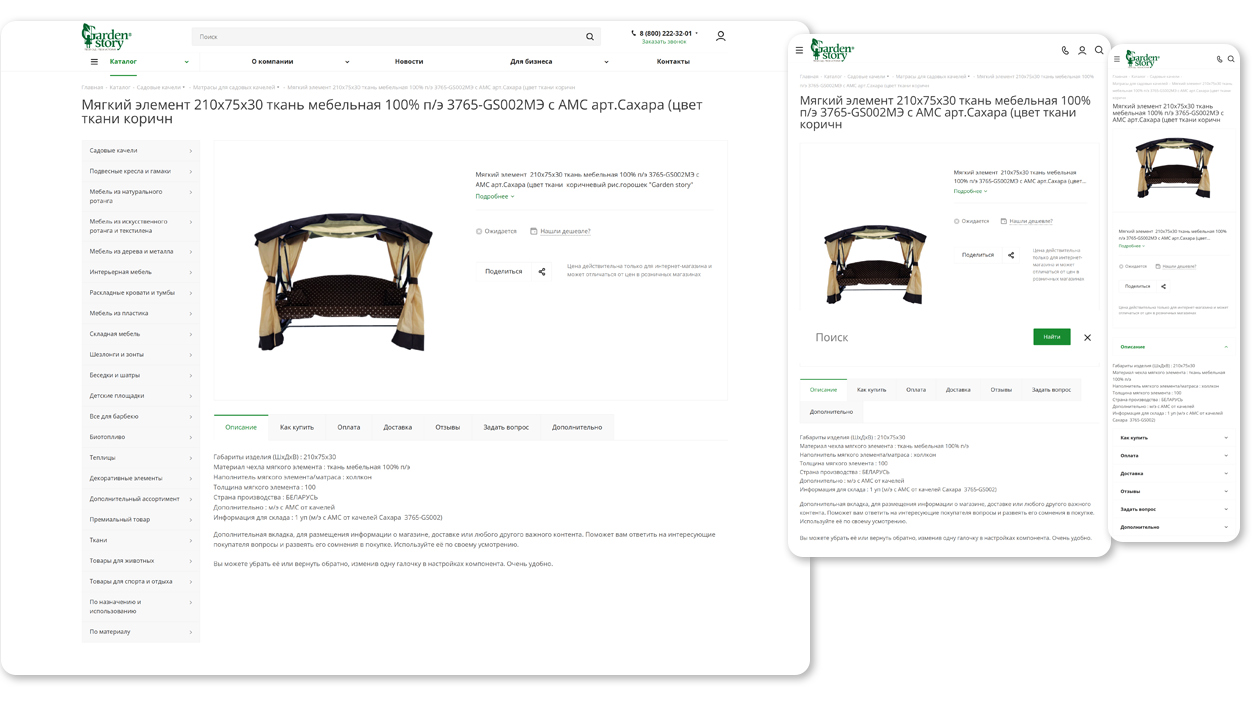Open the user account icon in the desktop header
This screenshot has width=1259, height=718.
coord(720,36)
